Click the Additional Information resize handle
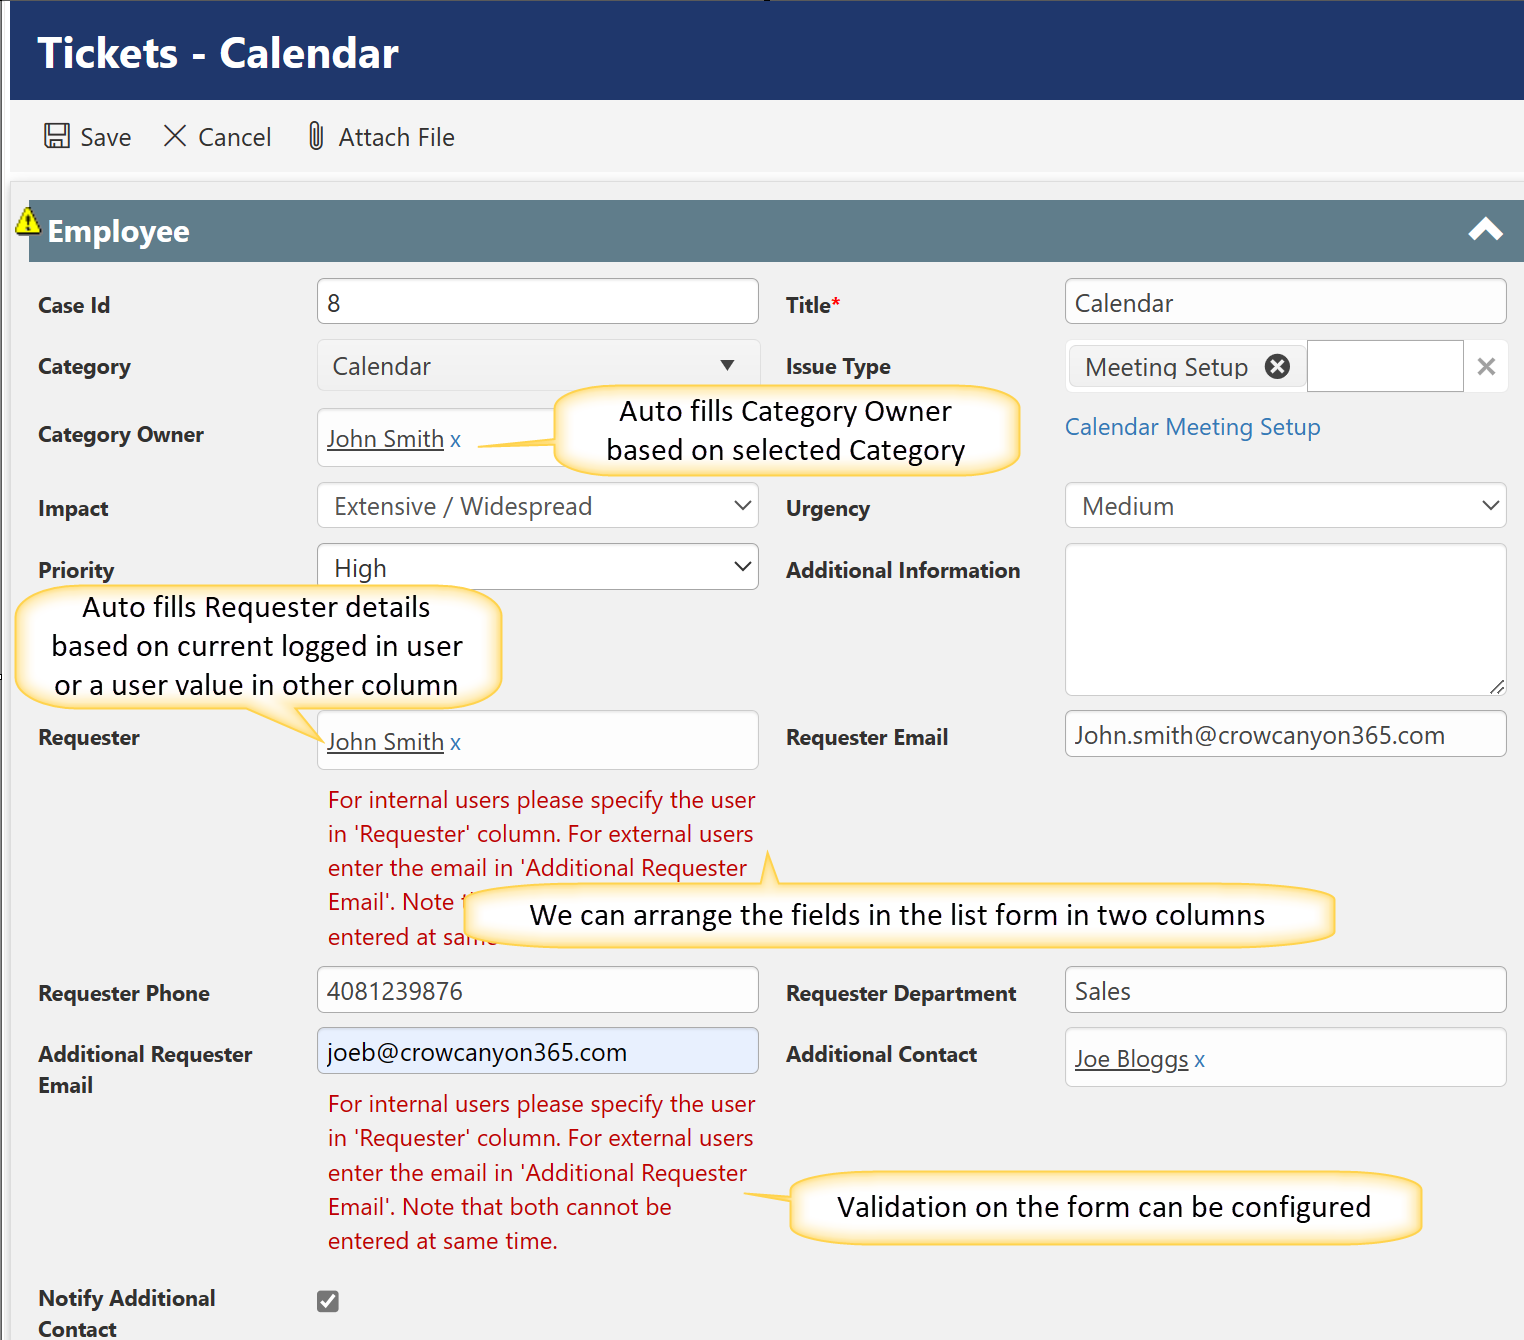The image size is (1524, 1340). [x=1496, y=686]
